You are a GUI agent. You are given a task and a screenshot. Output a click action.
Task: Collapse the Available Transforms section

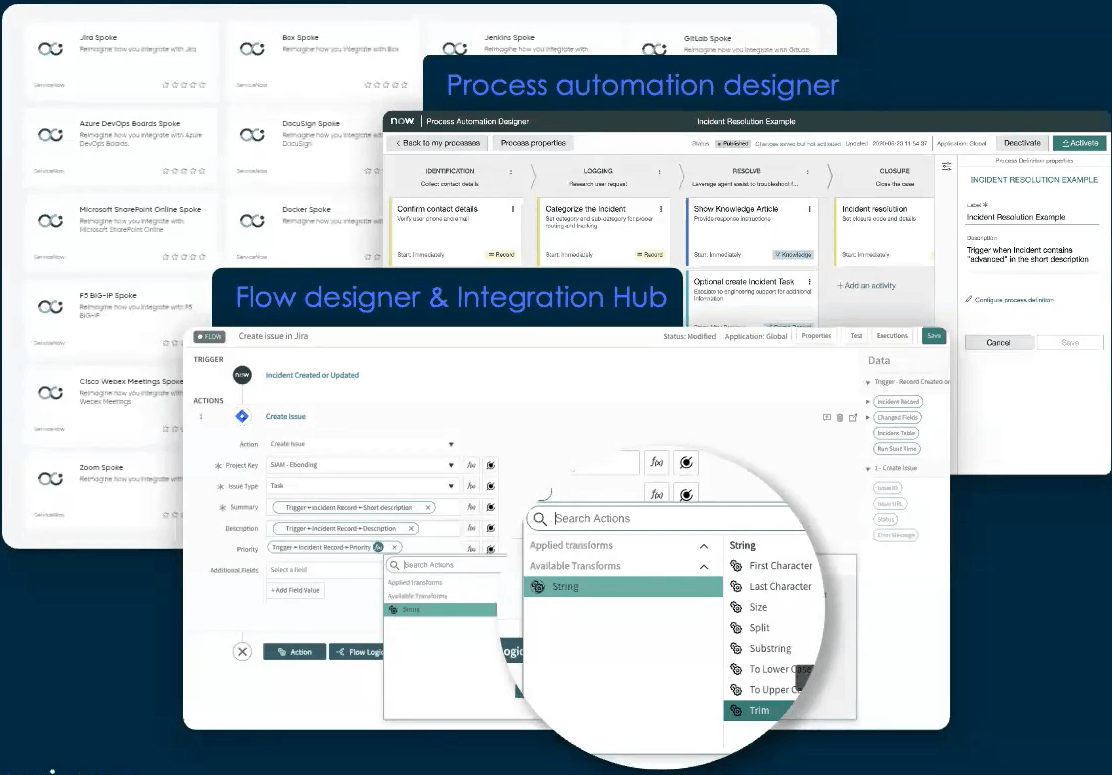(704, 566)
